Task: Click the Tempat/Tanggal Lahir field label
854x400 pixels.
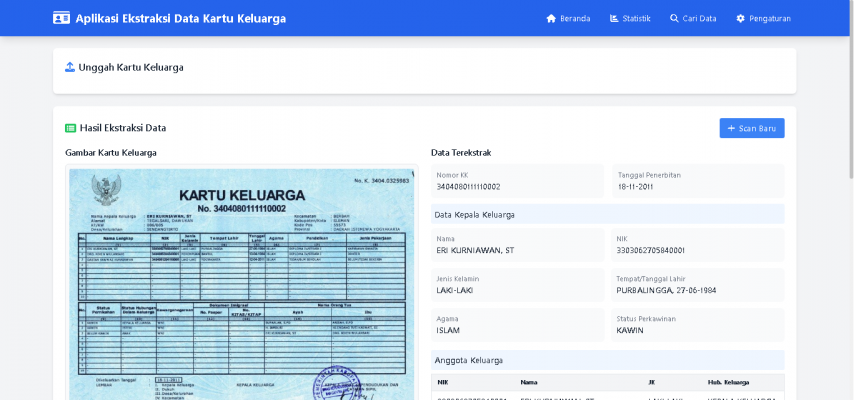Action: pos(650,279)
